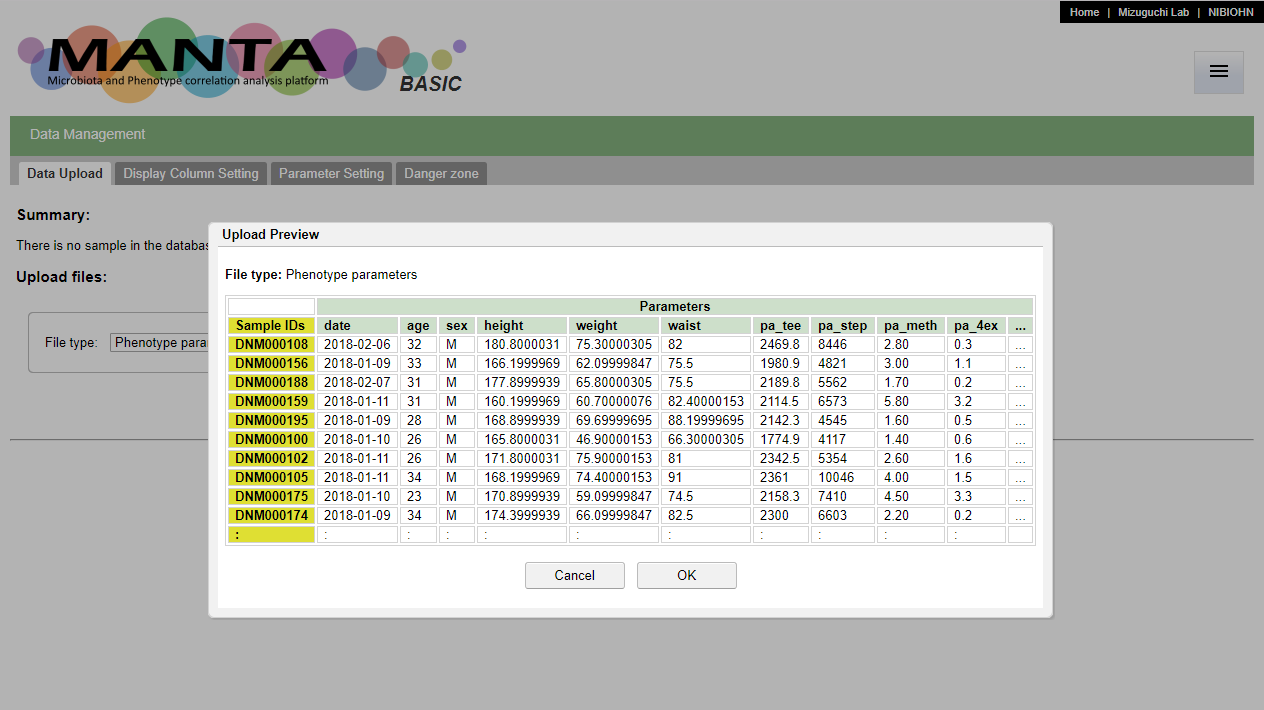The height and width of the screenshot is (710, 1264).
Task: Select the pa_4ex column header
Action: click(977, 325)
